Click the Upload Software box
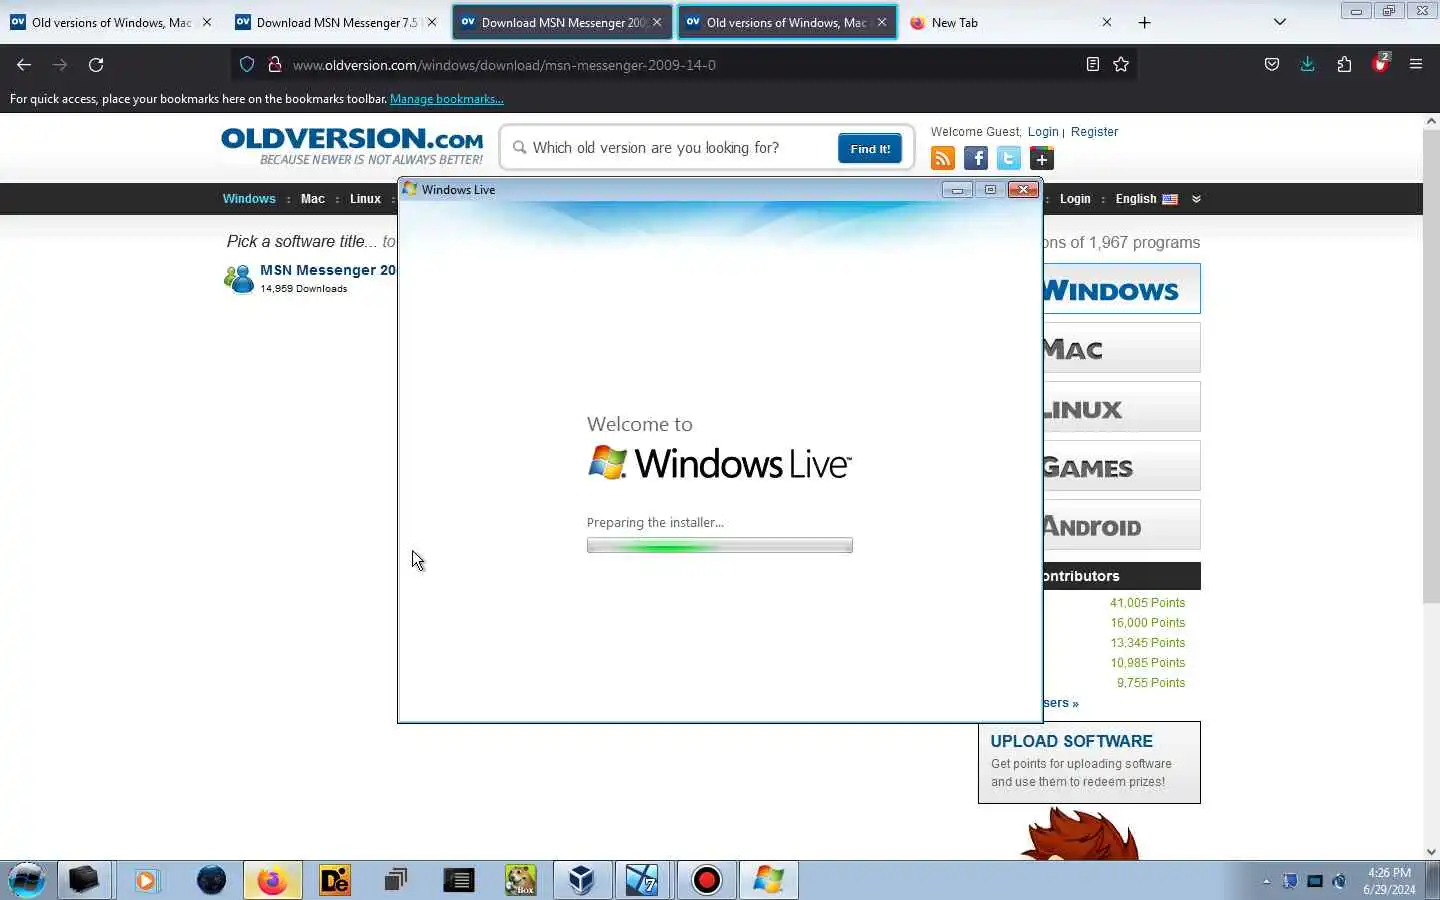This screenshot has width=1440, height=900. (x=1089, y=762)
